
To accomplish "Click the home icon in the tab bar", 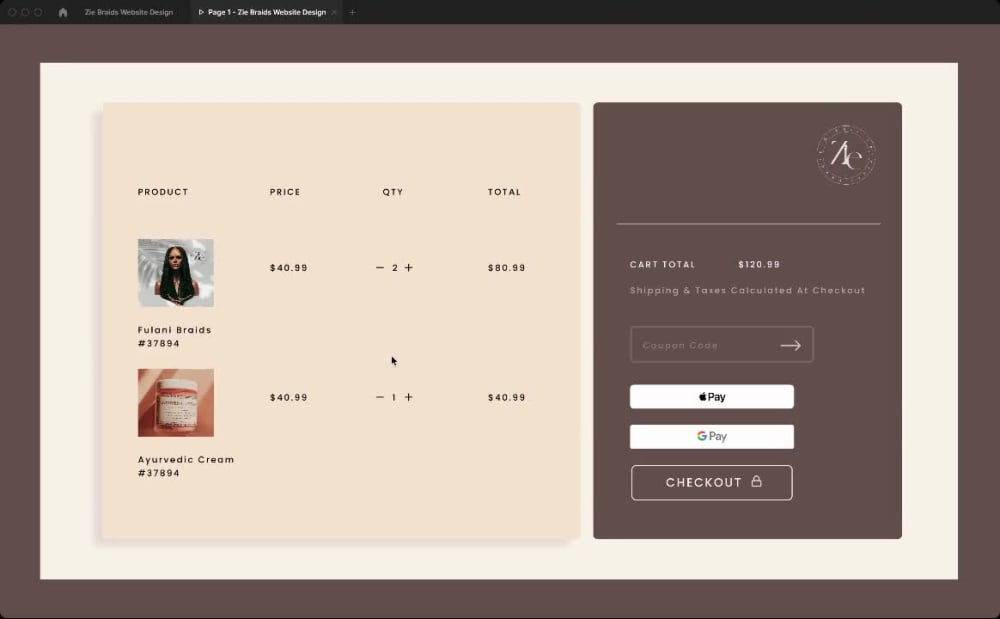I will pyautogui.click(x=63, y=13).
